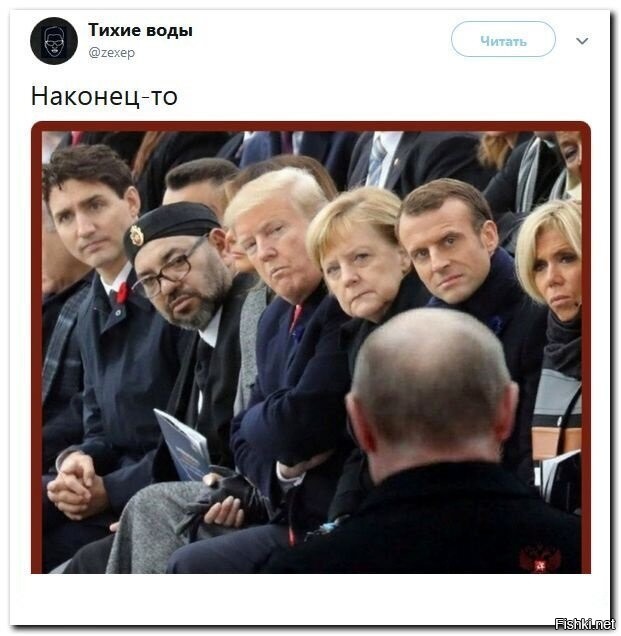The image size is (621, 636).
Task: Open the round profile avatar icon
Action: point(54,41)
